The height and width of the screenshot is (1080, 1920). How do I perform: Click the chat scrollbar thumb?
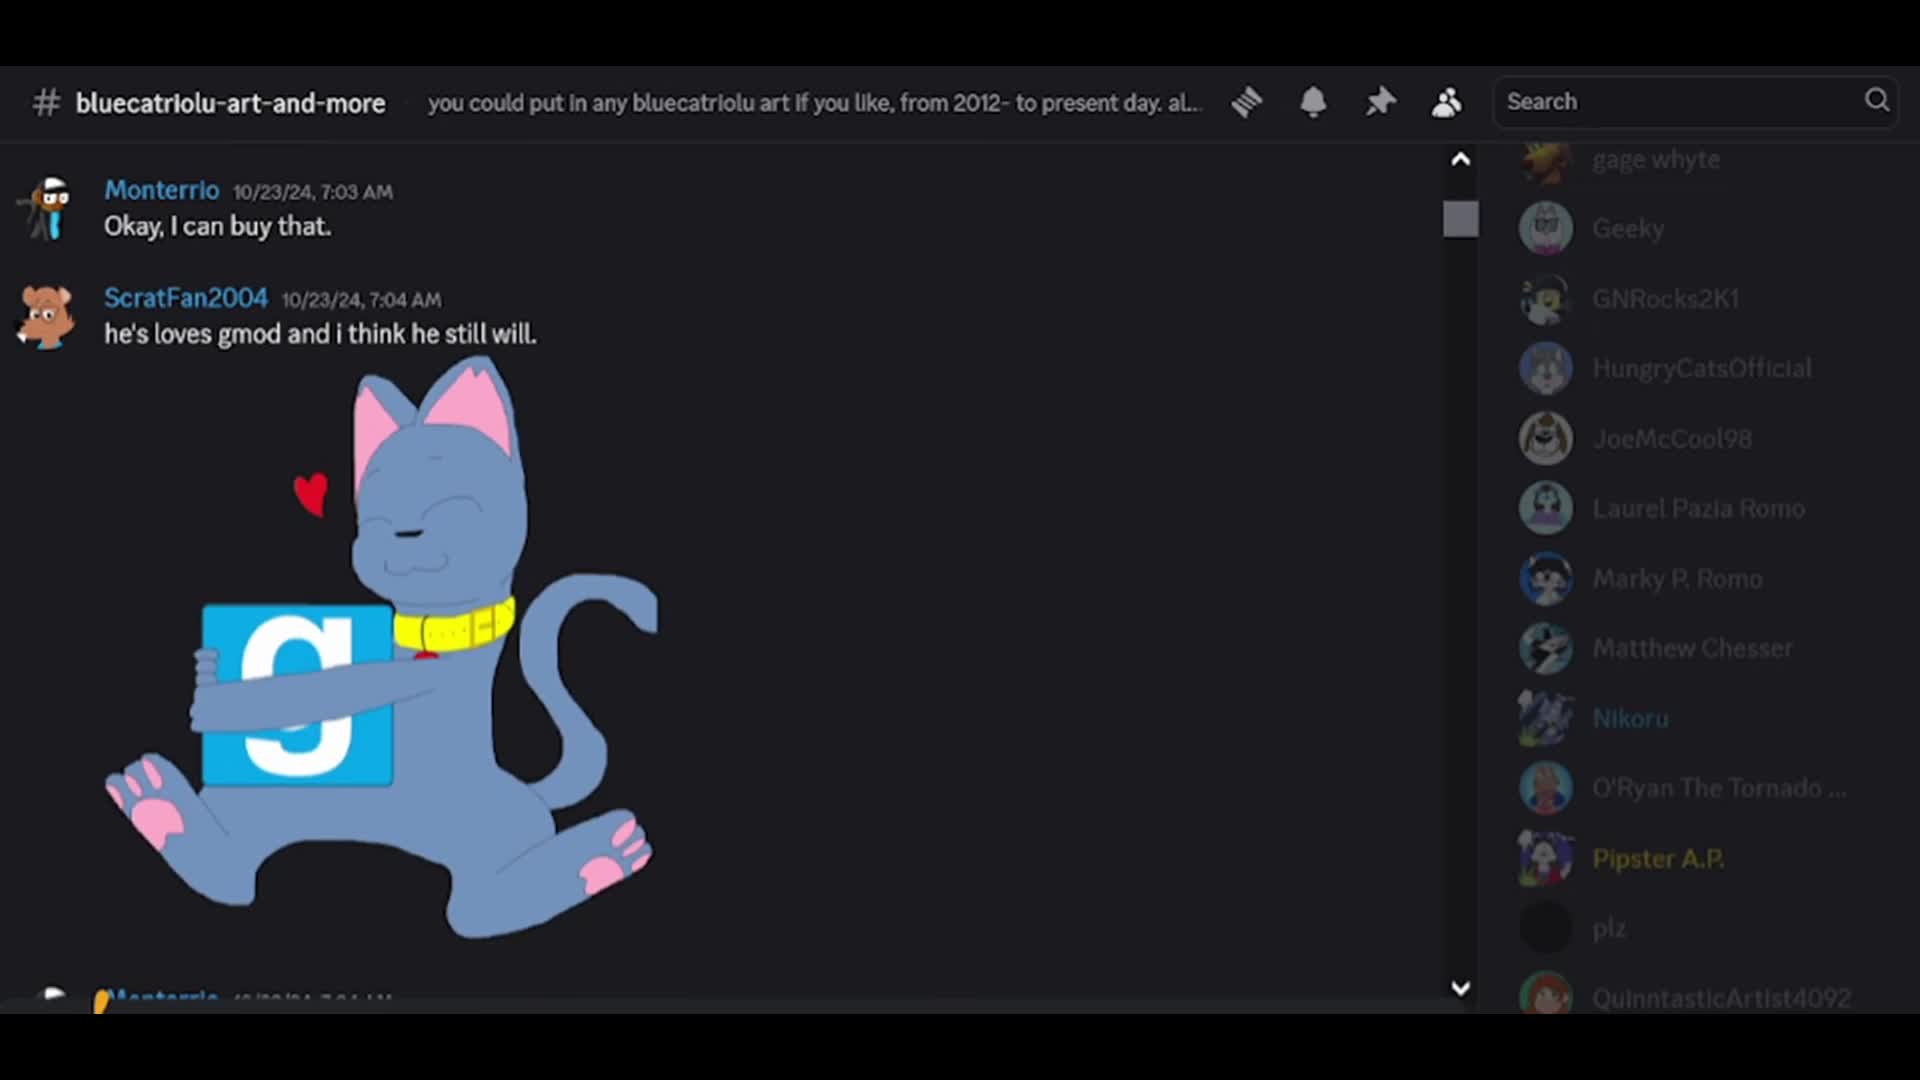point(1460,219)
